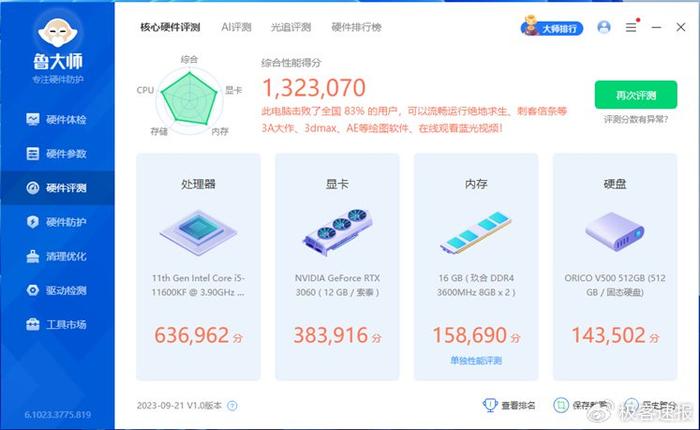The width and height of the screenshot is (700, 430).
Task: Click the 保存截图 screenshot icon
Action: pyautogui.click(x=561, y=405)
